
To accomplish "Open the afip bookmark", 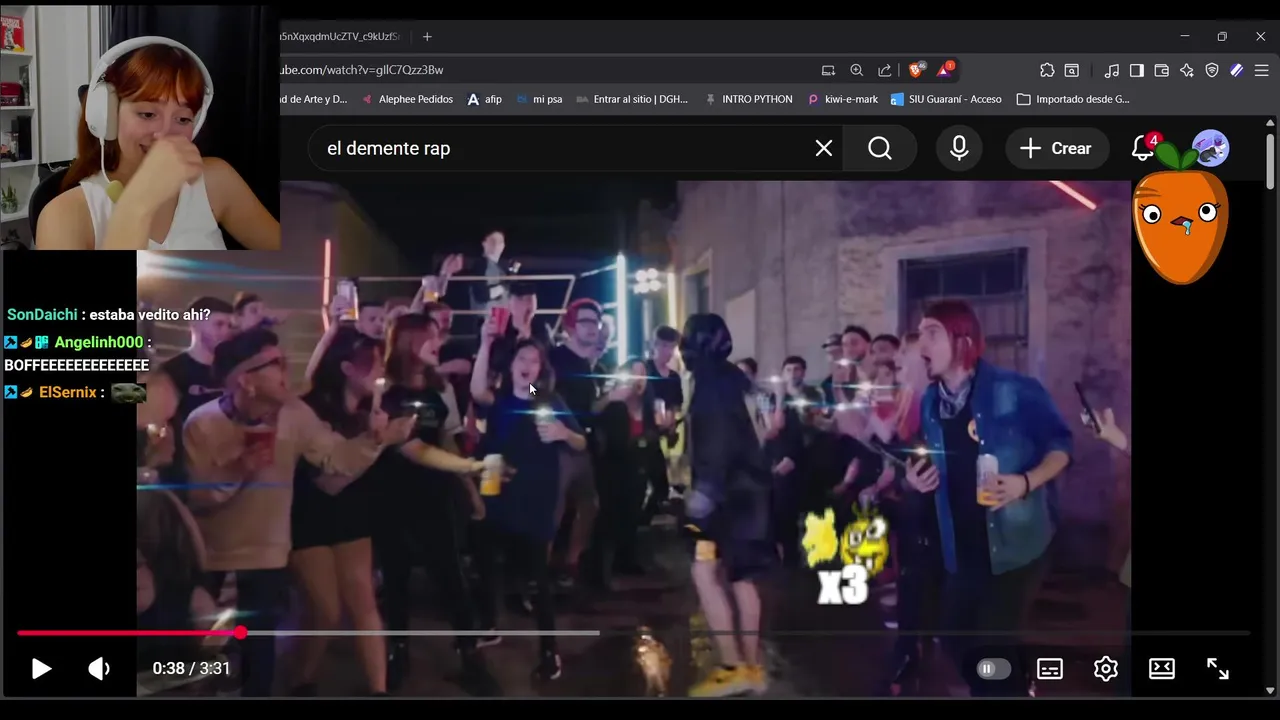I will click(x=485, y=99).
